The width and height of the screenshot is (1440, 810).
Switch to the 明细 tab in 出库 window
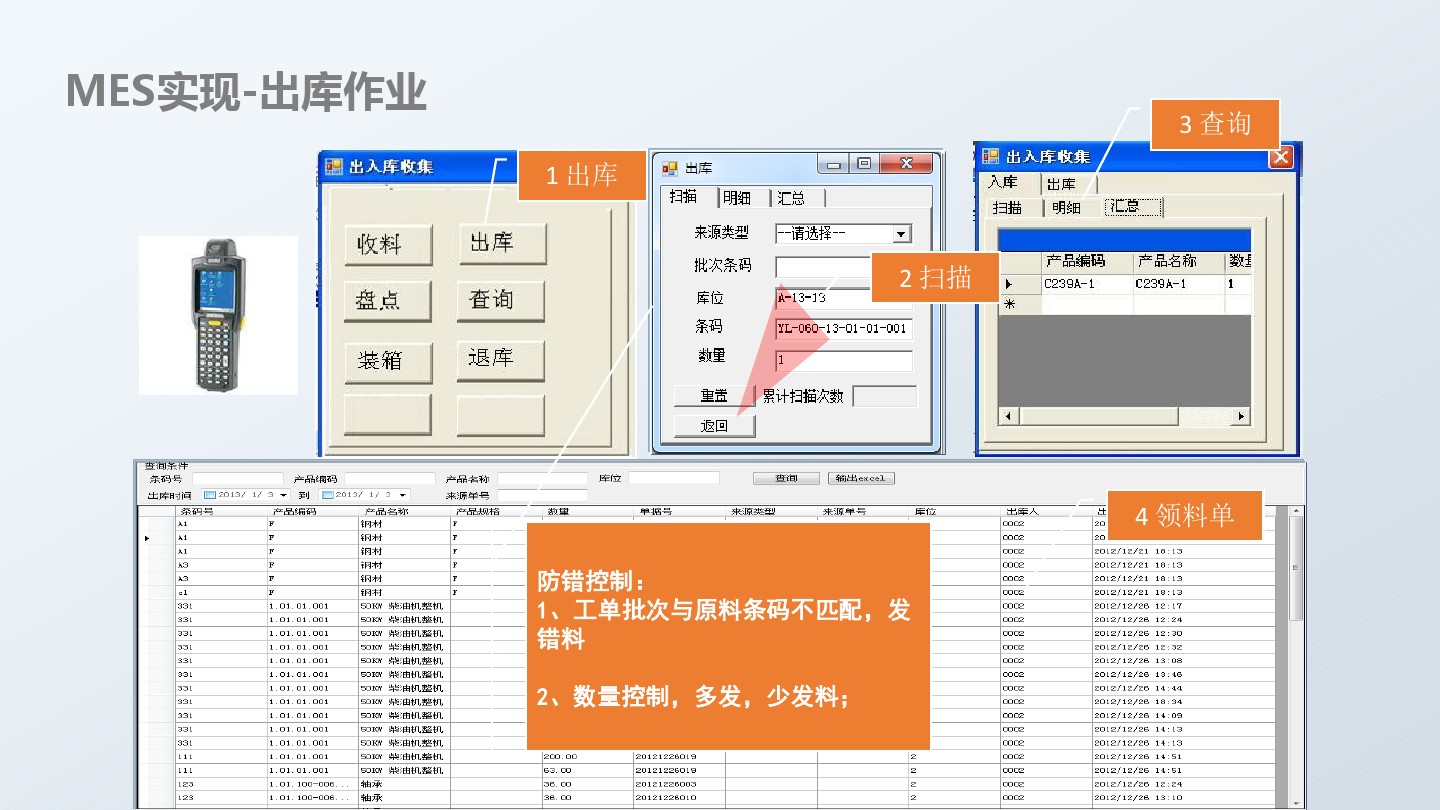click(738, 197)
